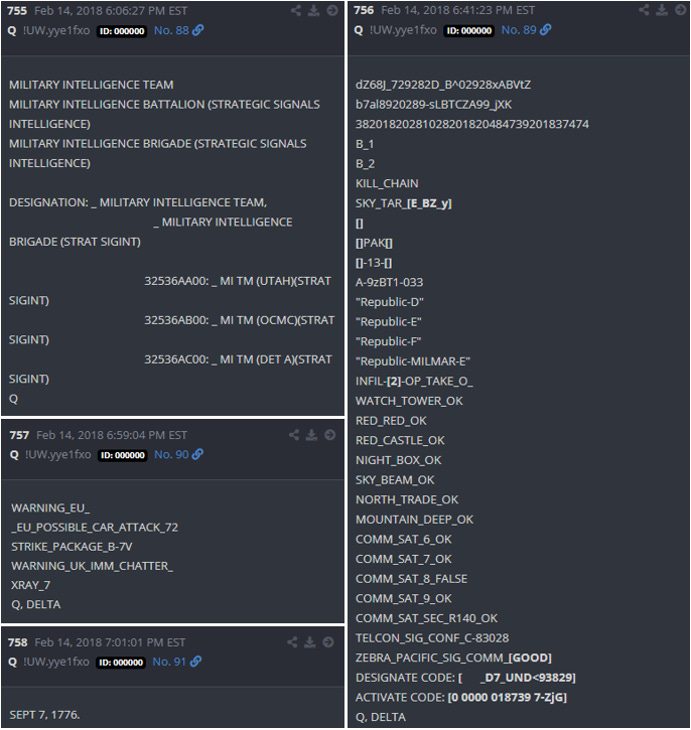Click the line "Republic-MILMAR-E"

pos(413,361)
